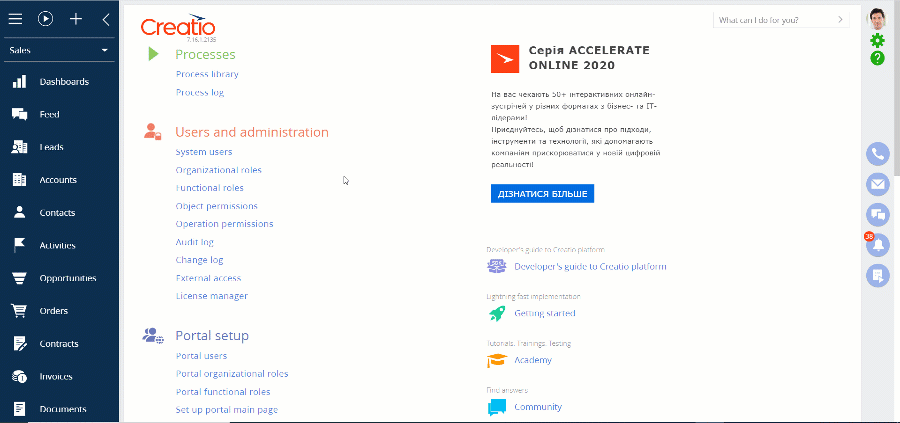Viewport: 900px width, 423px height.
Task: Collapse the left sidebar with the arrow
Action: 106,19
